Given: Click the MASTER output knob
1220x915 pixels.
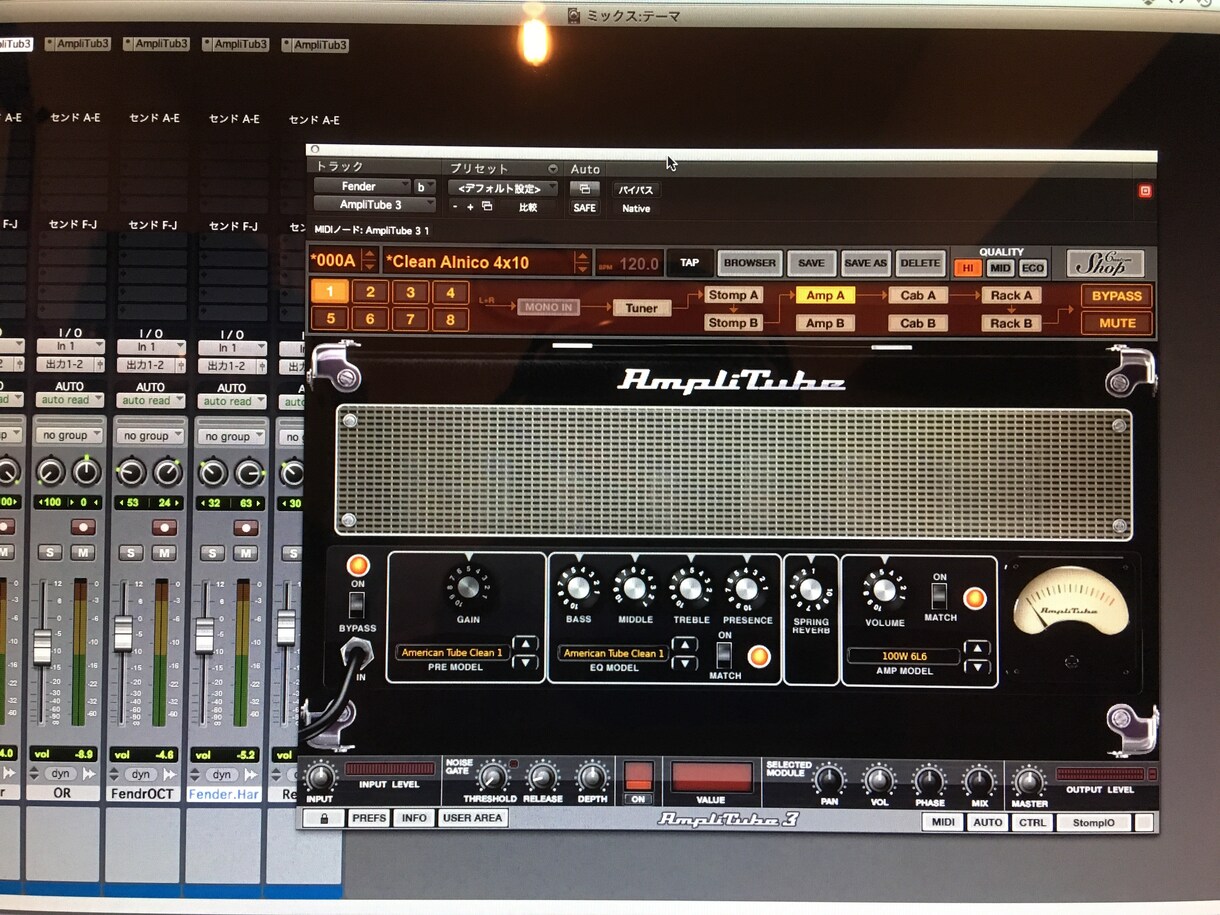Looking at the screenshot, I should click(x=1029, y=780).
